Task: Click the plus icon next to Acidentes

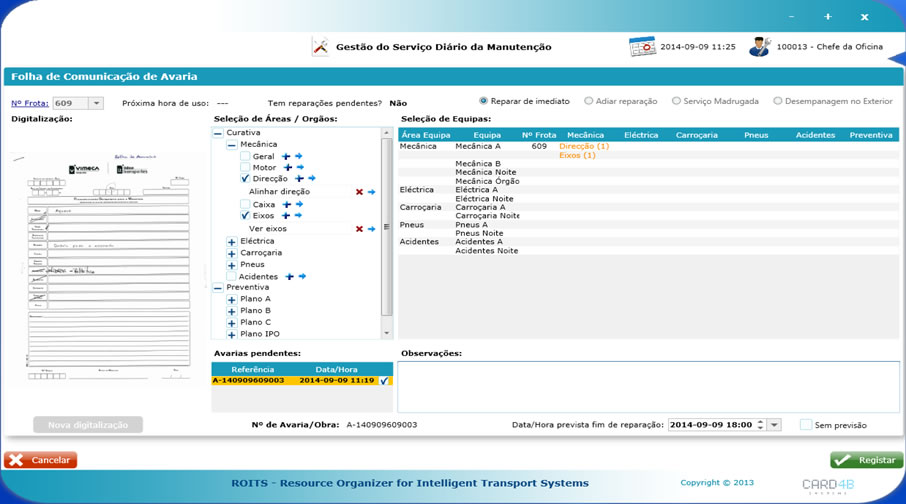Action: click(289, 277)
